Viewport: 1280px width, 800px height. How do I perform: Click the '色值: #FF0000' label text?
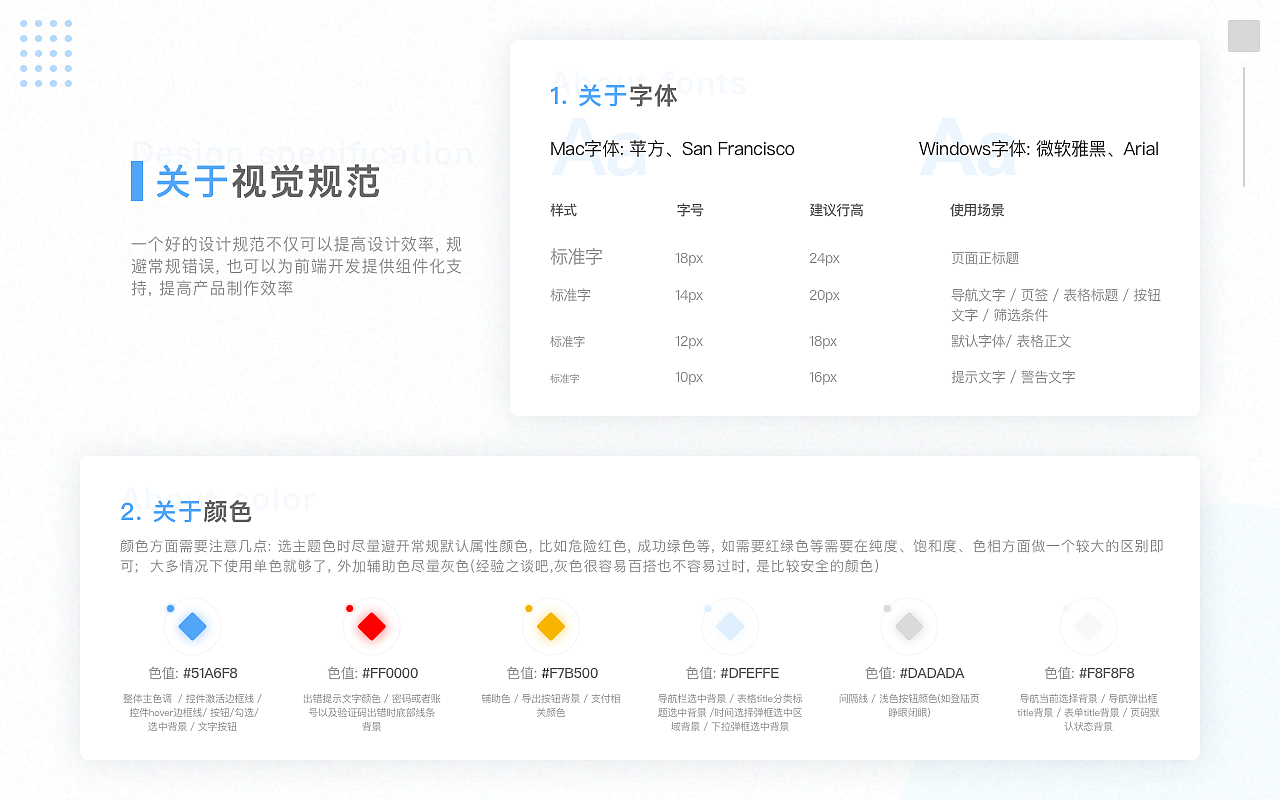[371, 673]
